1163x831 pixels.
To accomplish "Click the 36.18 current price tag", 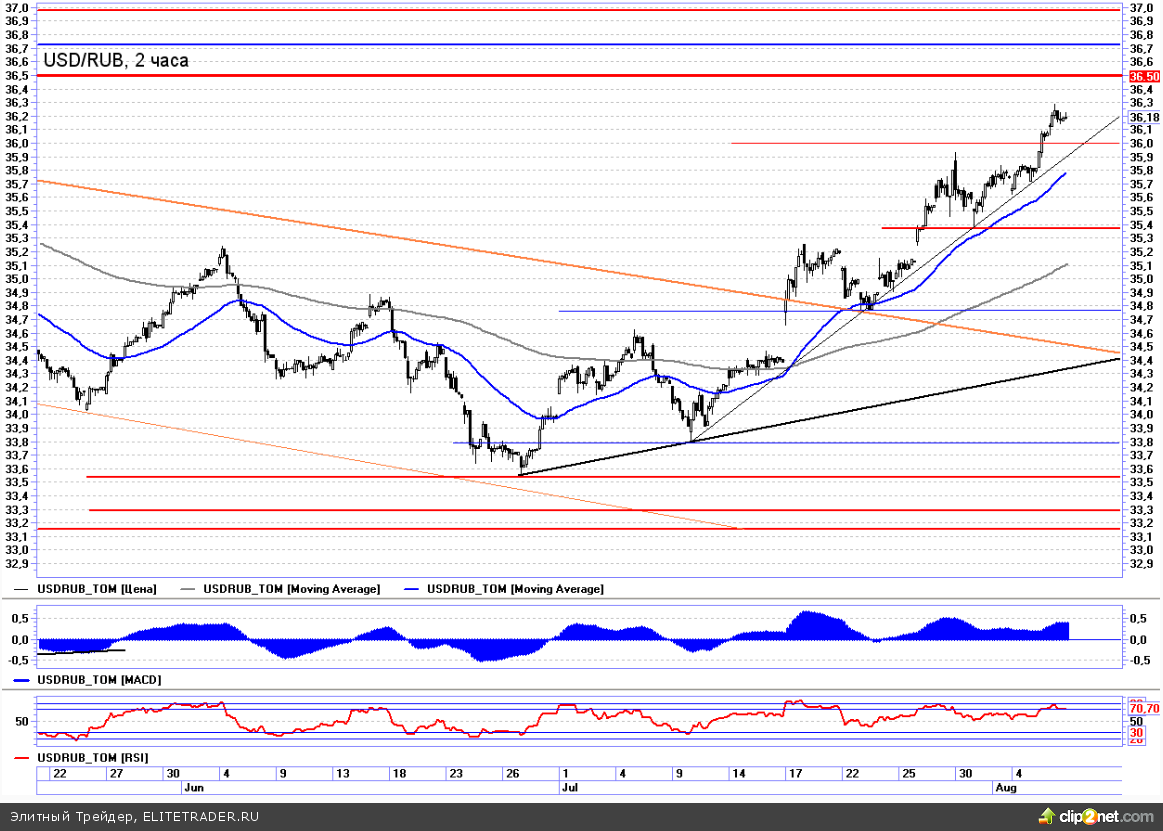I will (x=1143, y=117).
